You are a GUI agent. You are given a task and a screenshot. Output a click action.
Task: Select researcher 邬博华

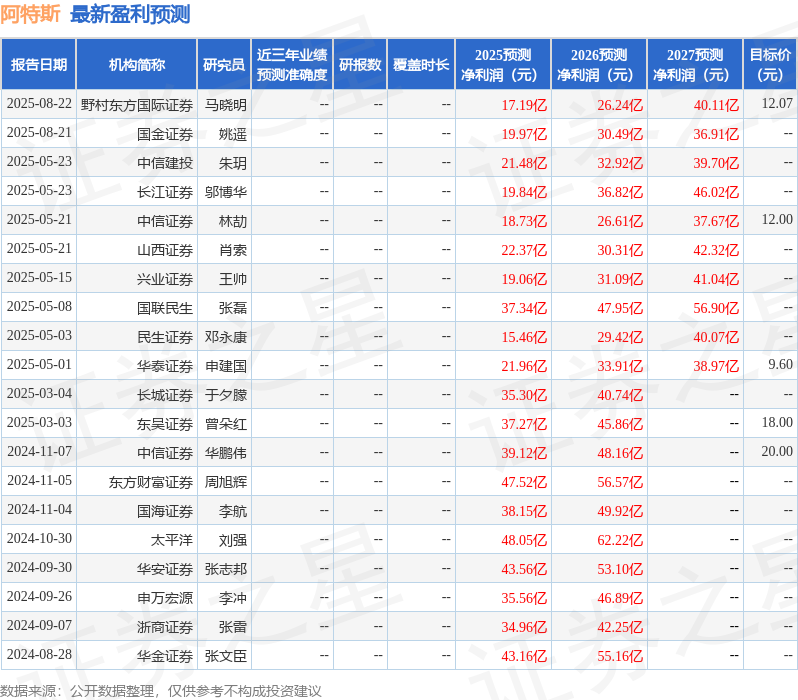(225, 192)
